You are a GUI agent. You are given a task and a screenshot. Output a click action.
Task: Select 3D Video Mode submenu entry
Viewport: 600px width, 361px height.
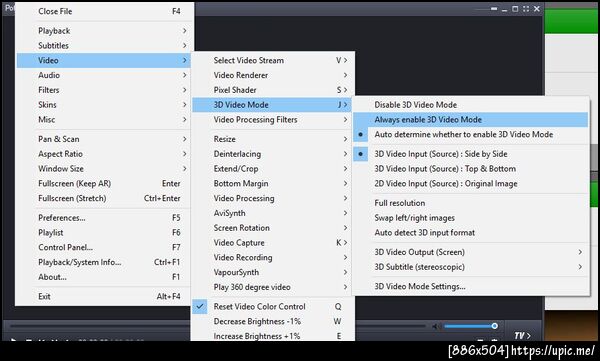click(x=272, y=105)
